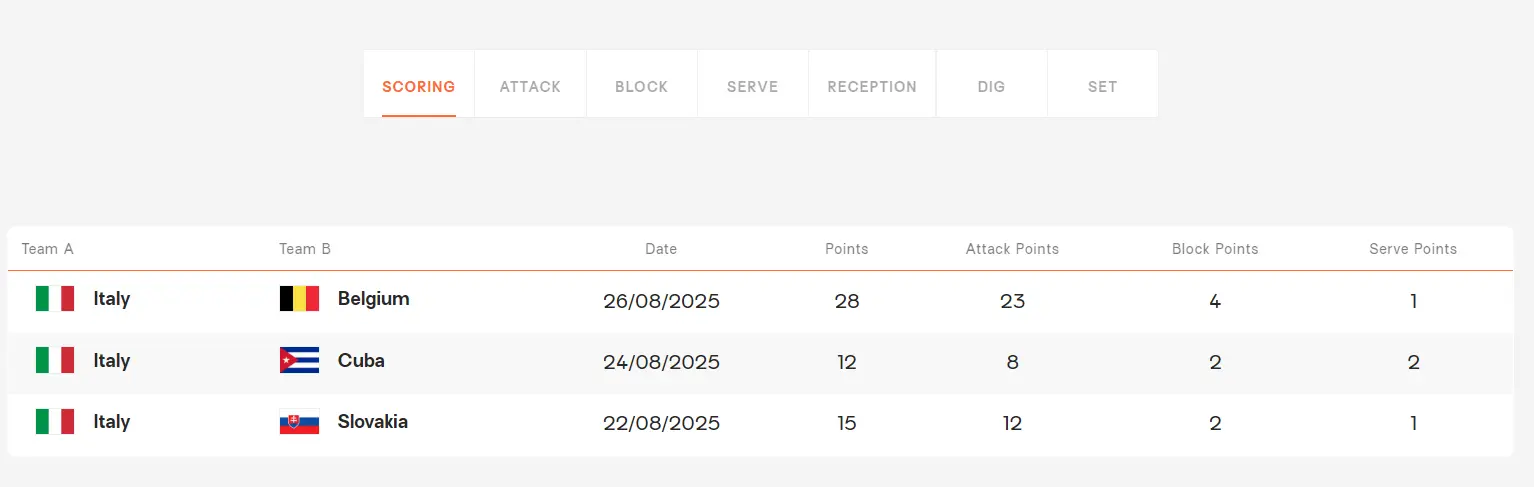Viewport: 1534px width, 487px height.
Task: Click the Belgium team name
Action: (x=373, y=299)
